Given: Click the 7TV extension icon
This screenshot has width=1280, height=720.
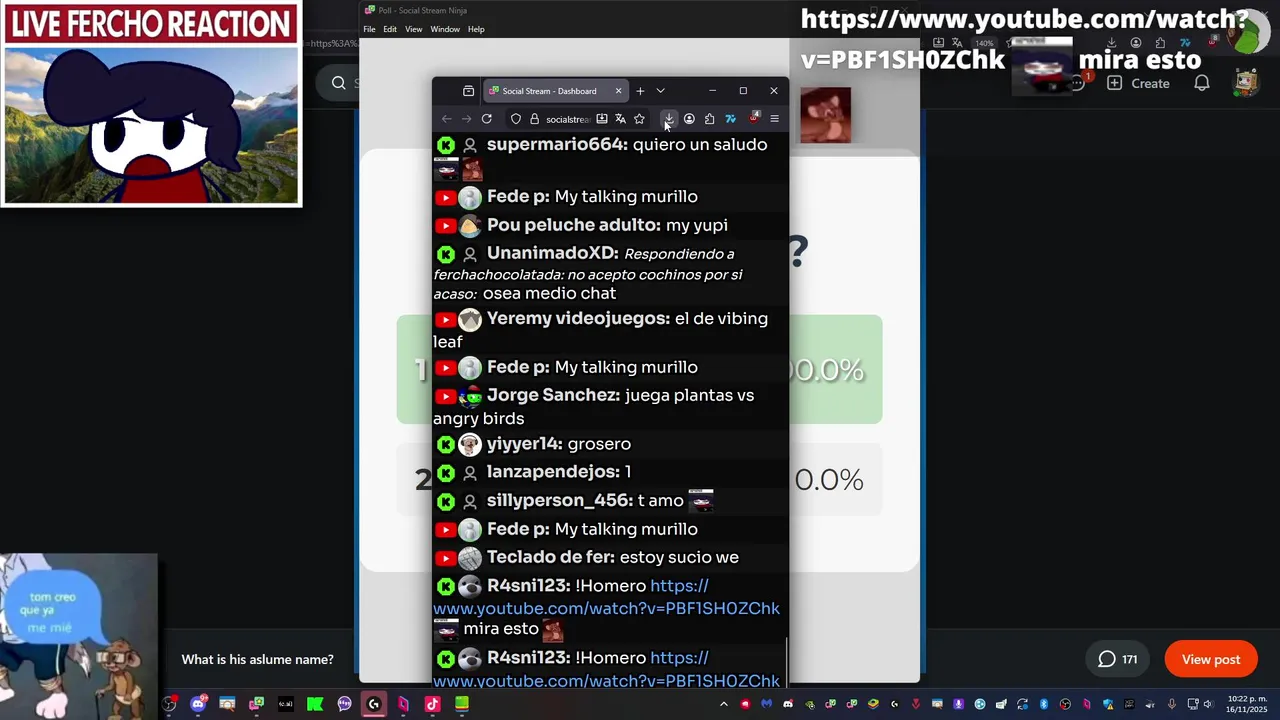Looking at the screenshot, I should (730, 119).
